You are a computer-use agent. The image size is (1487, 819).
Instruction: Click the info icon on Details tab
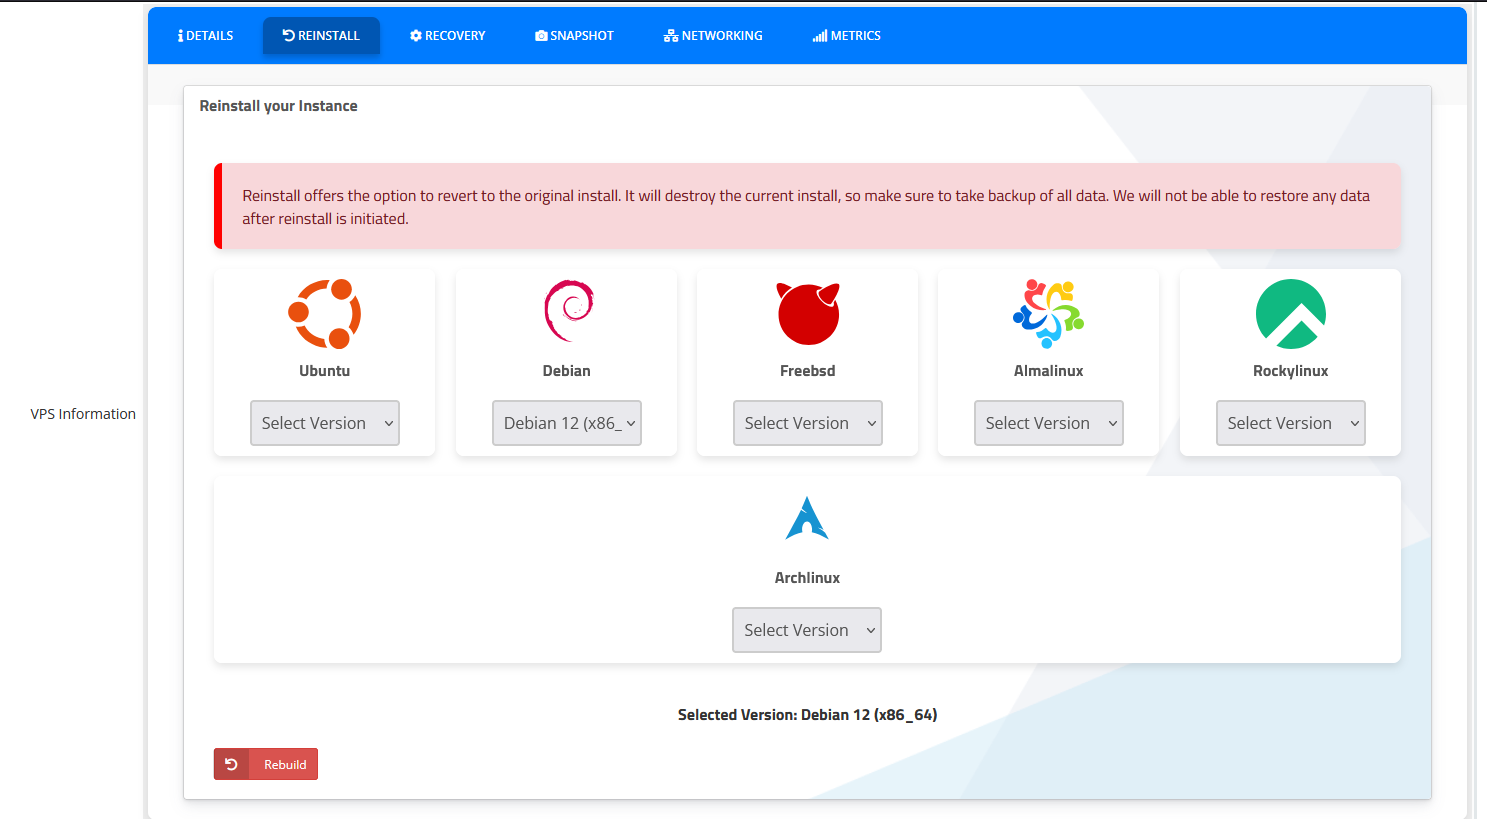pyautogui.click(x=181, y=36)
